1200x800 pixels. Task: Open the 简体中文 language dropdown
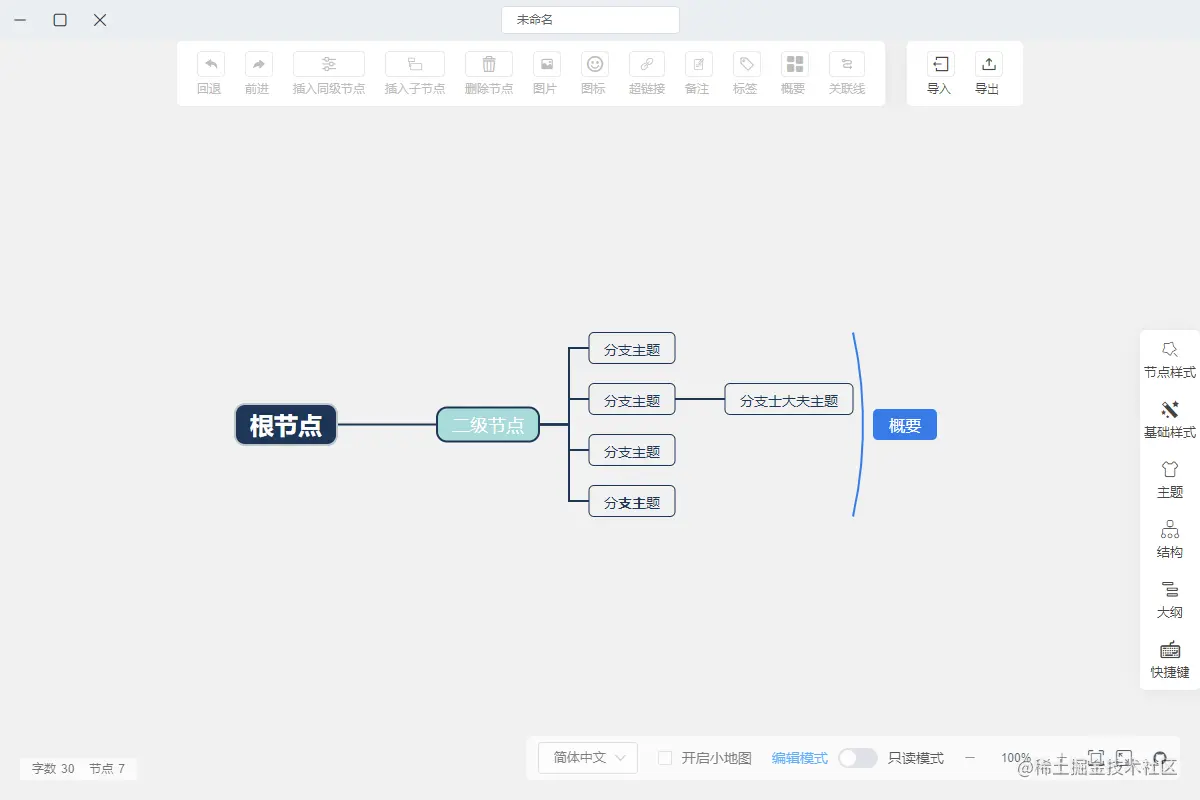tap(588, 758)
